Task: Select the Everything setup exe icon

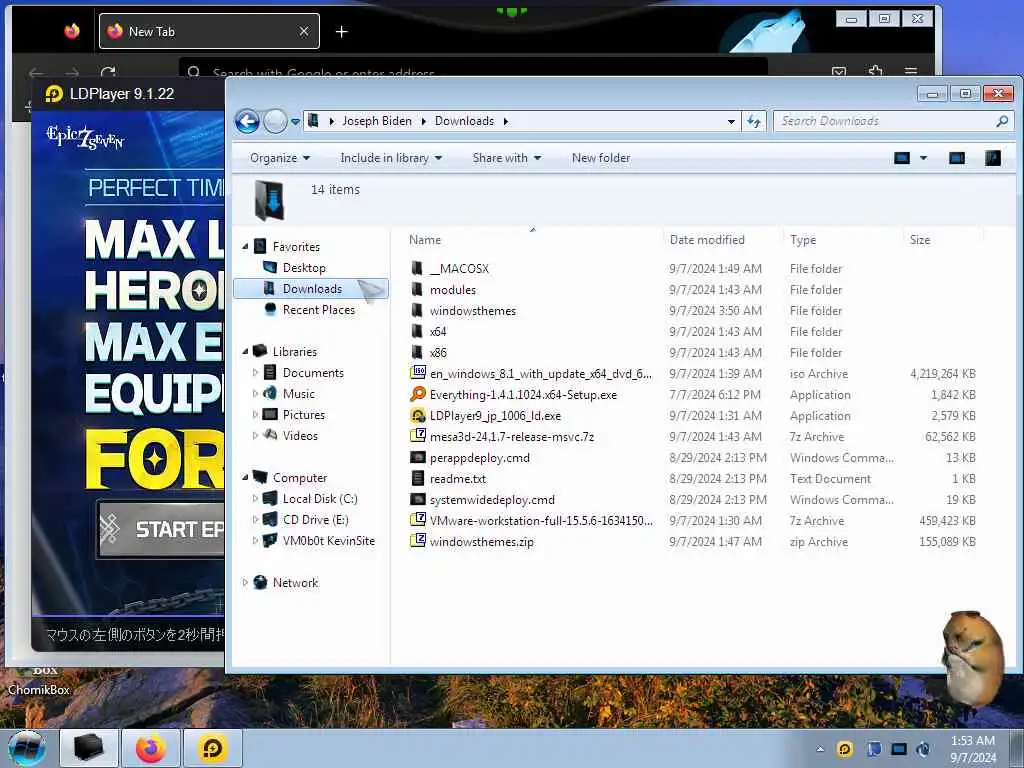Action: pyautogui.click(x=418, y=394)
